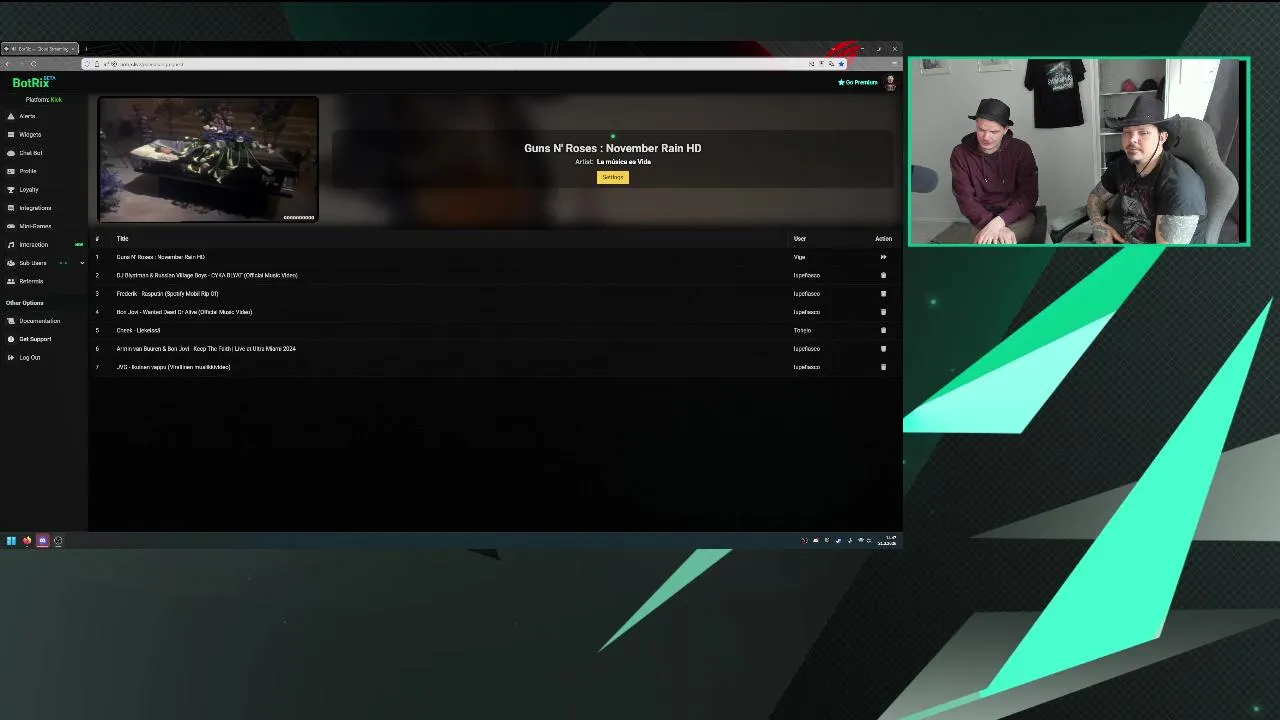Delete the CYKA BLYAT song with trash icon

tap(883, 275)
